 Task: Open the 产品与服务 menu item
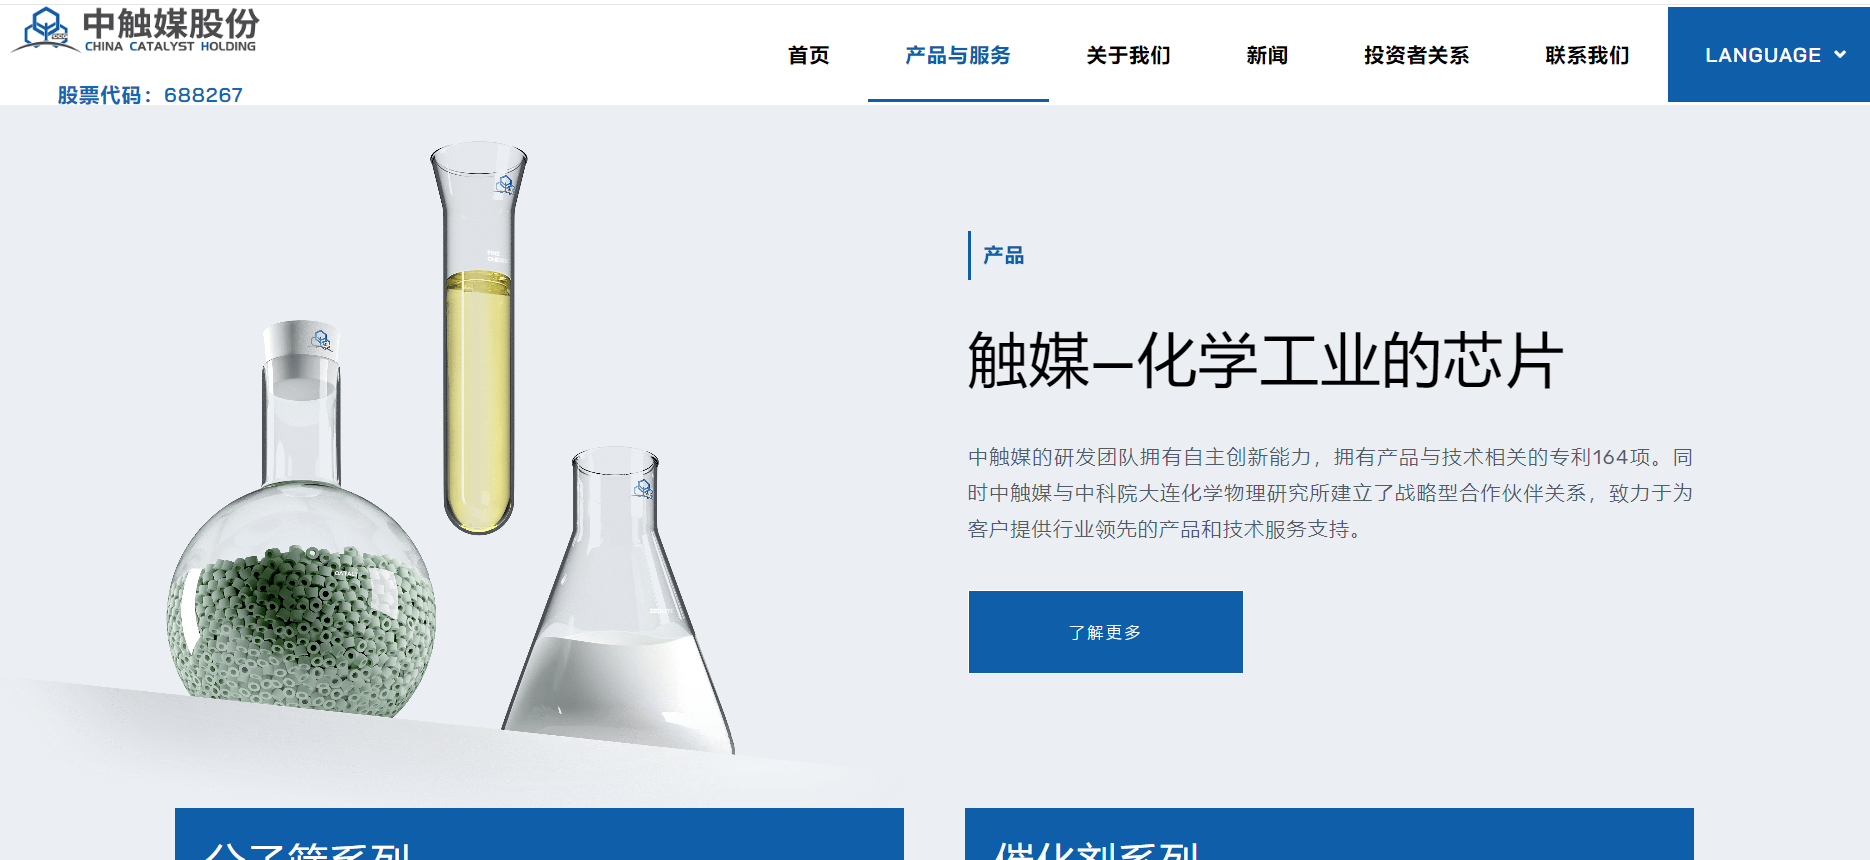[x=958, y=55]
